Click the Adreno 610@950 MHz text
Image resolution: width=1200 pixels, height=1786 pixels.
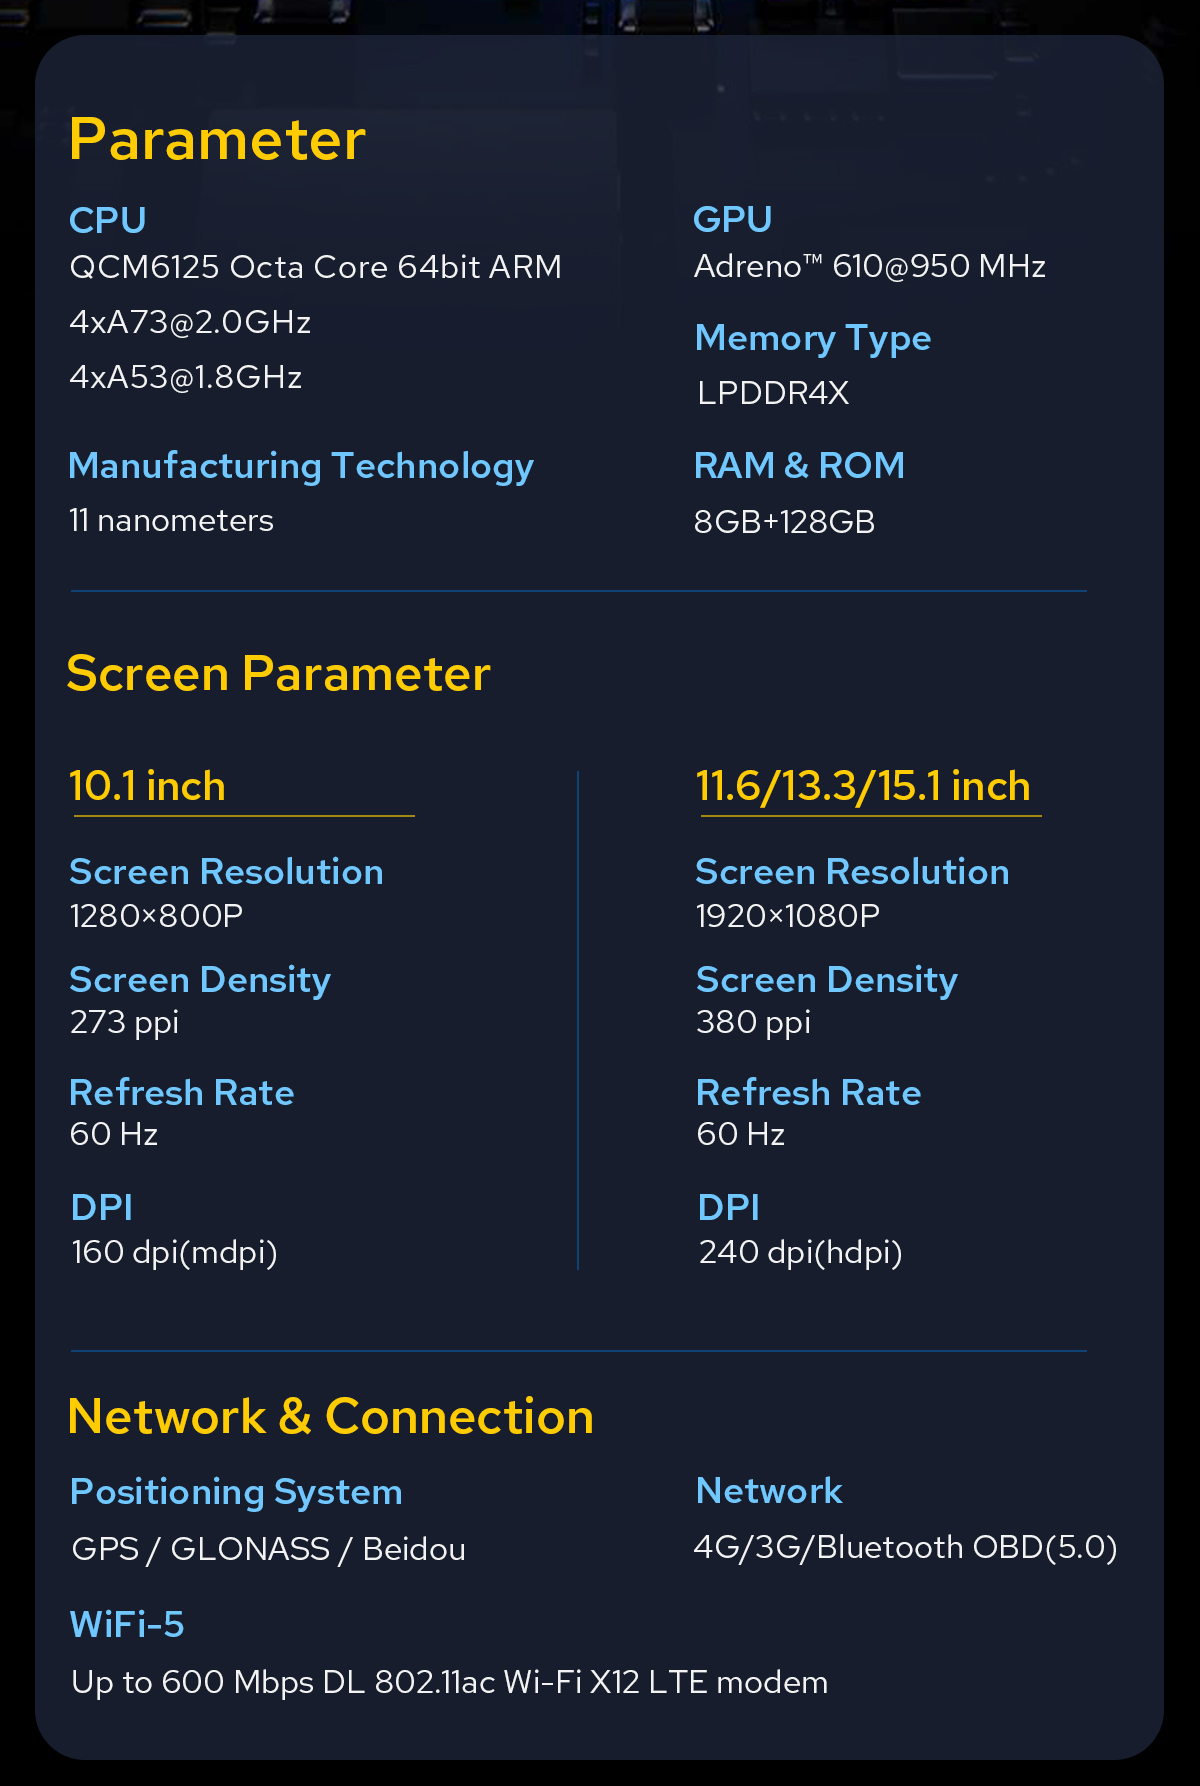[x=869, y=266]
